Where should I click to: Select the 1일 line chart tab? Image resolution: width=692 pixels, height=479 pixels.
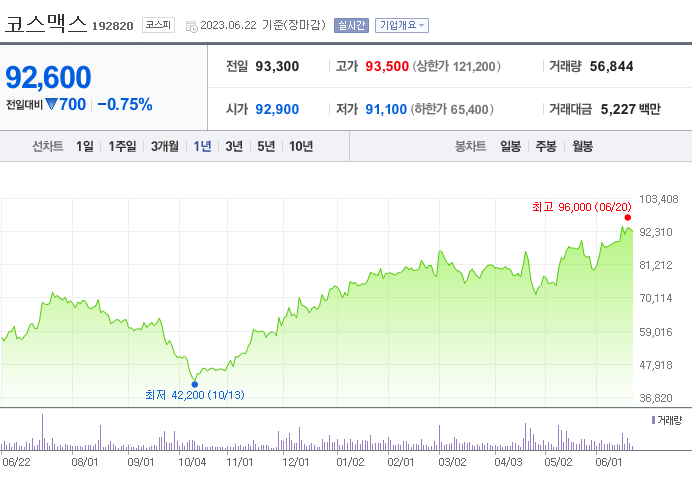coord(85,146)
